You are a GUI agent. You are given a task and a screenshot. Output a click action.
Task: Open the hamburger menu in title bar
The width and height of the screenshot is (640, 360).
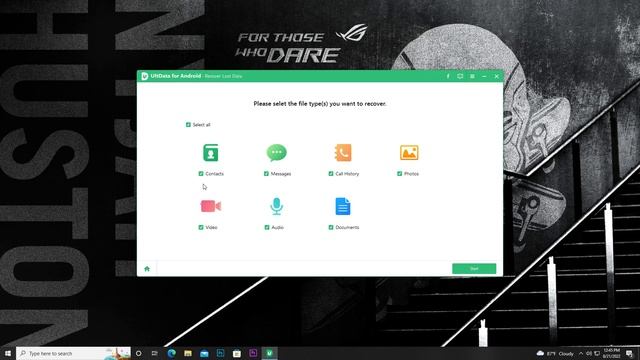(x=472, y=76)
